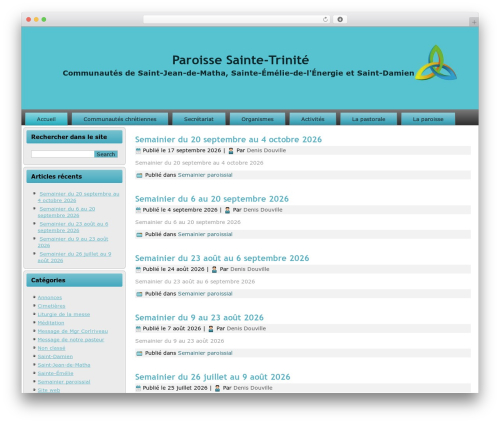This screenshot has height=423, width=500.
Task: Click the browser address bar
Action: coord(237,20)
